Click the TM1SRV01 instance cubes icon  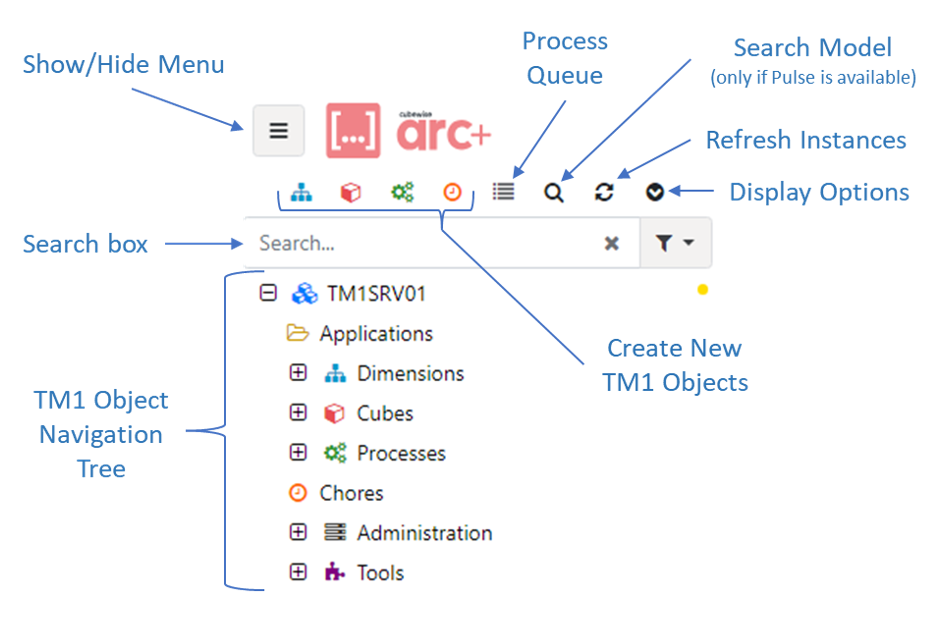pos(304,294)
